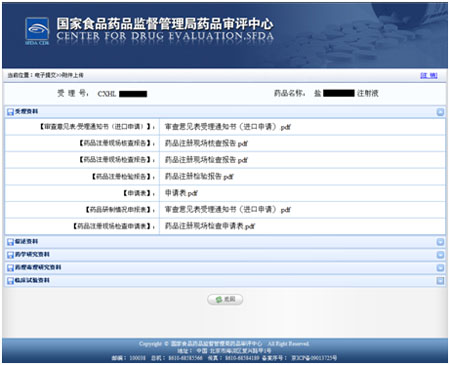
Task: Open 药品注册检验报告.pdf file
Action: (x=199, y=176)
